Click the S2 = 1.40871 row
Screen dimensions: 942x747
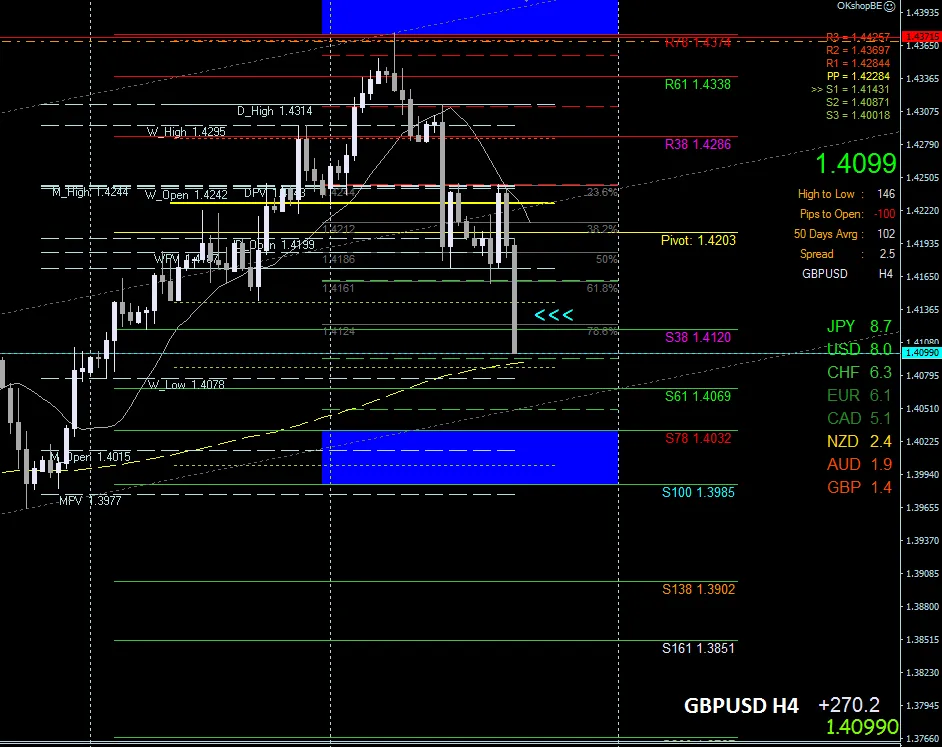pos(858,102)
